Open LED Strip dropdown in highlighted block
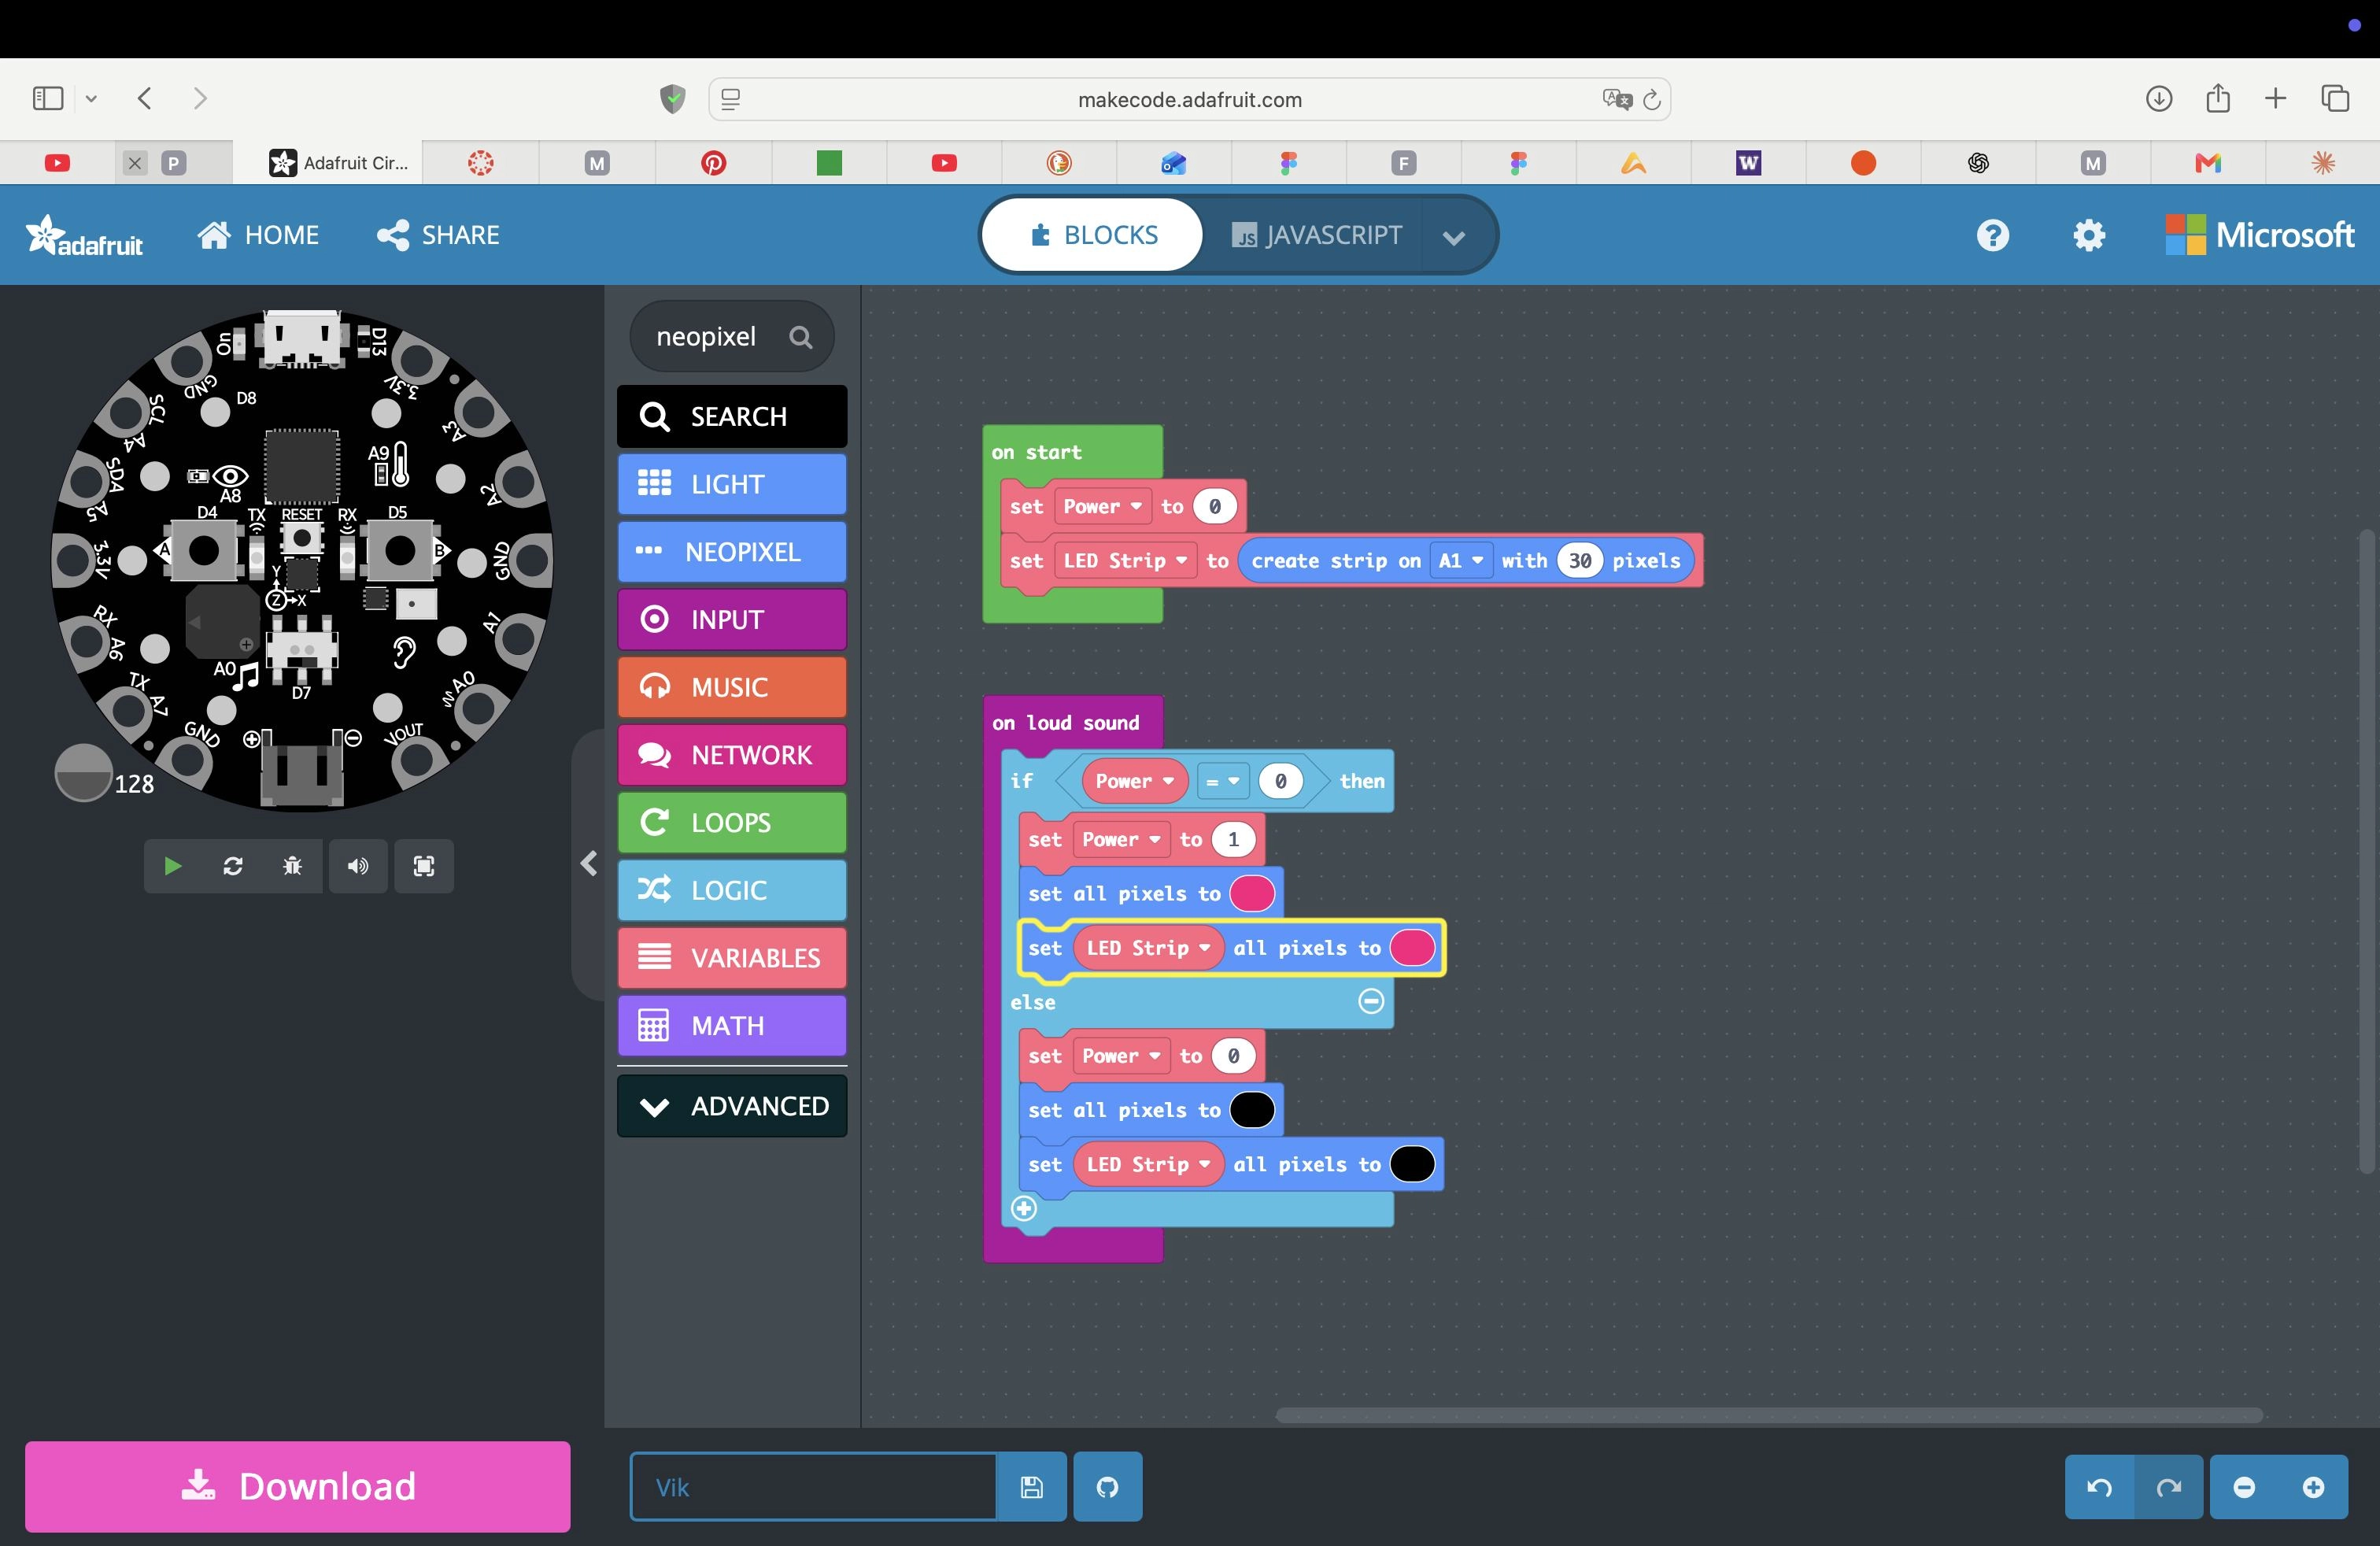 pos(1148,947)
